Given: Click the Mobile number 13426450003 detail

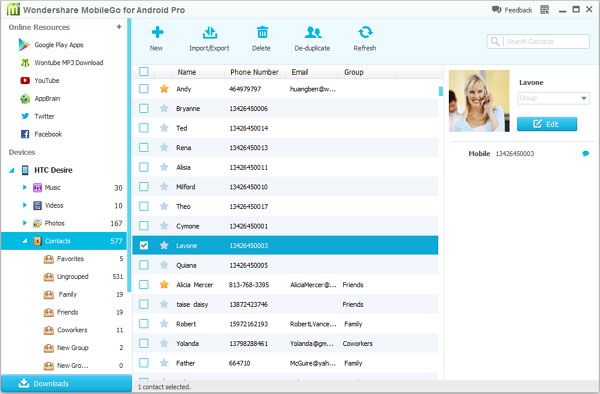Looking at the screenshot, I should [515, 154].
